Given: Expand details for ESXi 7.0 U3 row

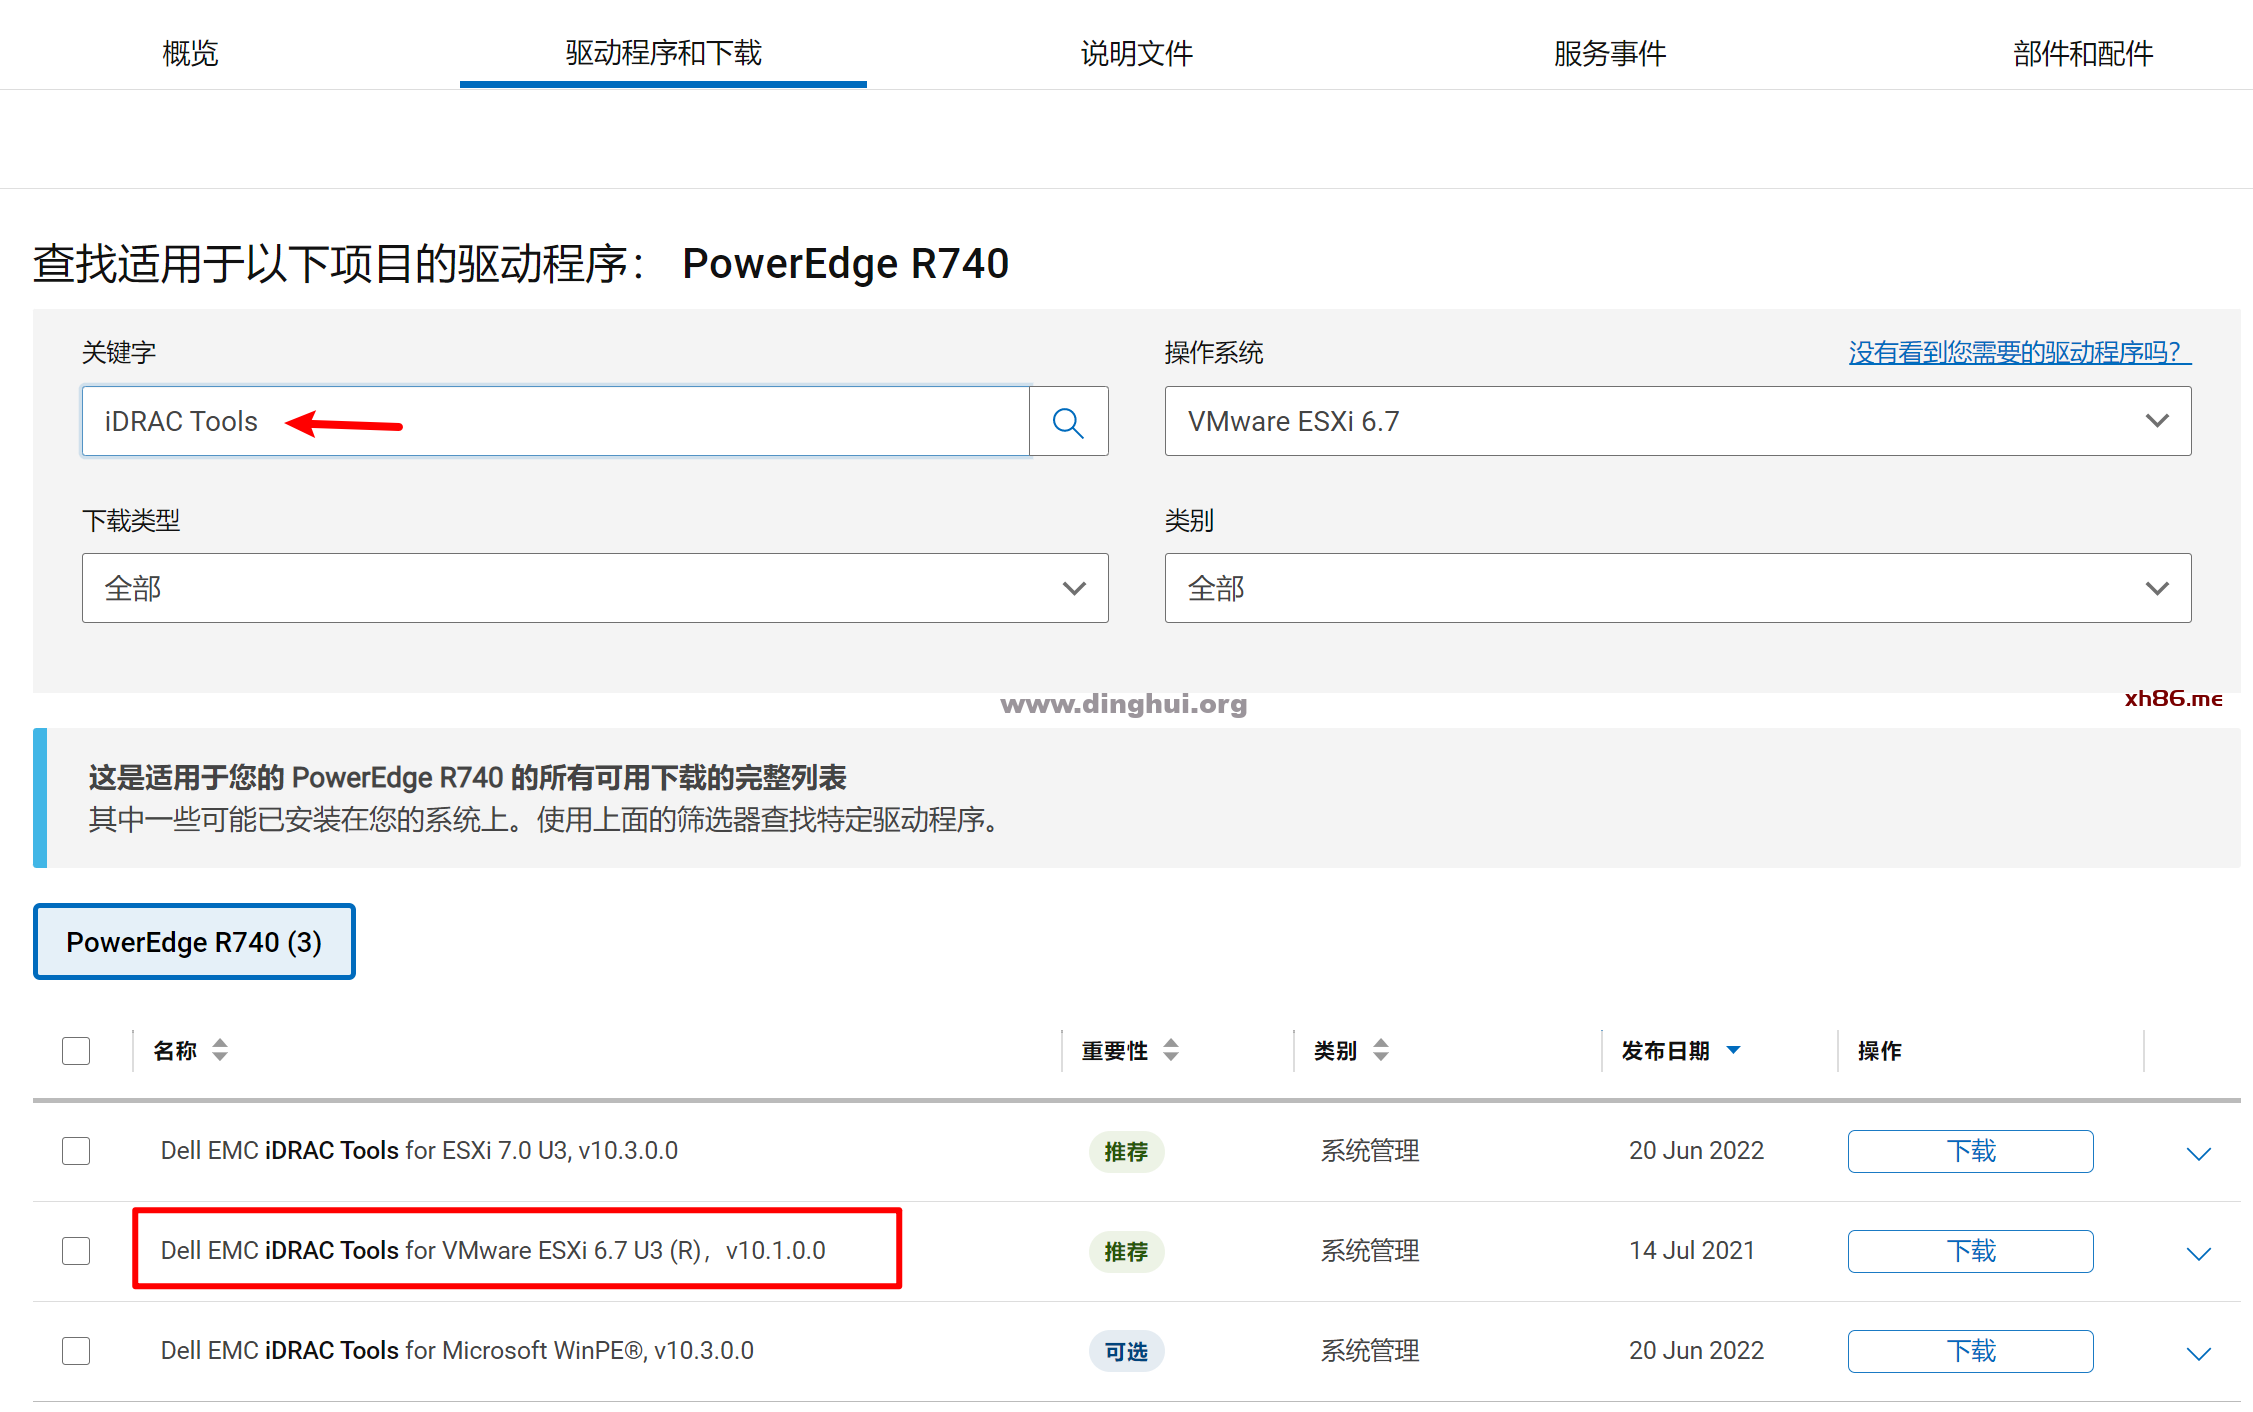Looking at the screenshot, I should click(2198, 1153).
